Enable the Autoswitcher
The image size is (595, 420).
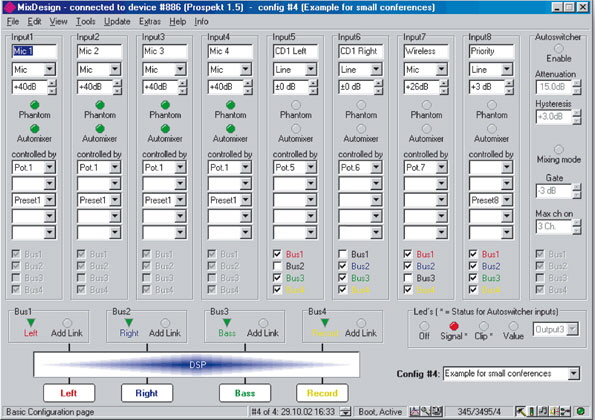559,49
